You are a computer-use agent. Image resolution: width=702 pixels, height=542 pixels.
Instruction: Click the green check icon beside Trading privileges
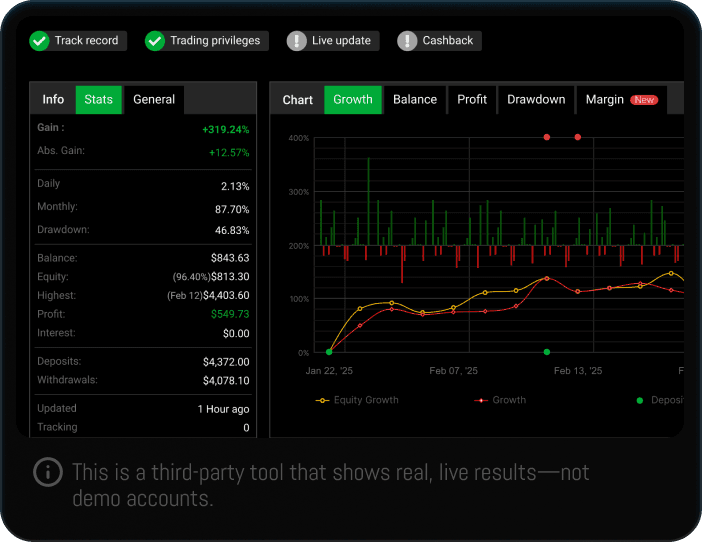coord(155,41)
